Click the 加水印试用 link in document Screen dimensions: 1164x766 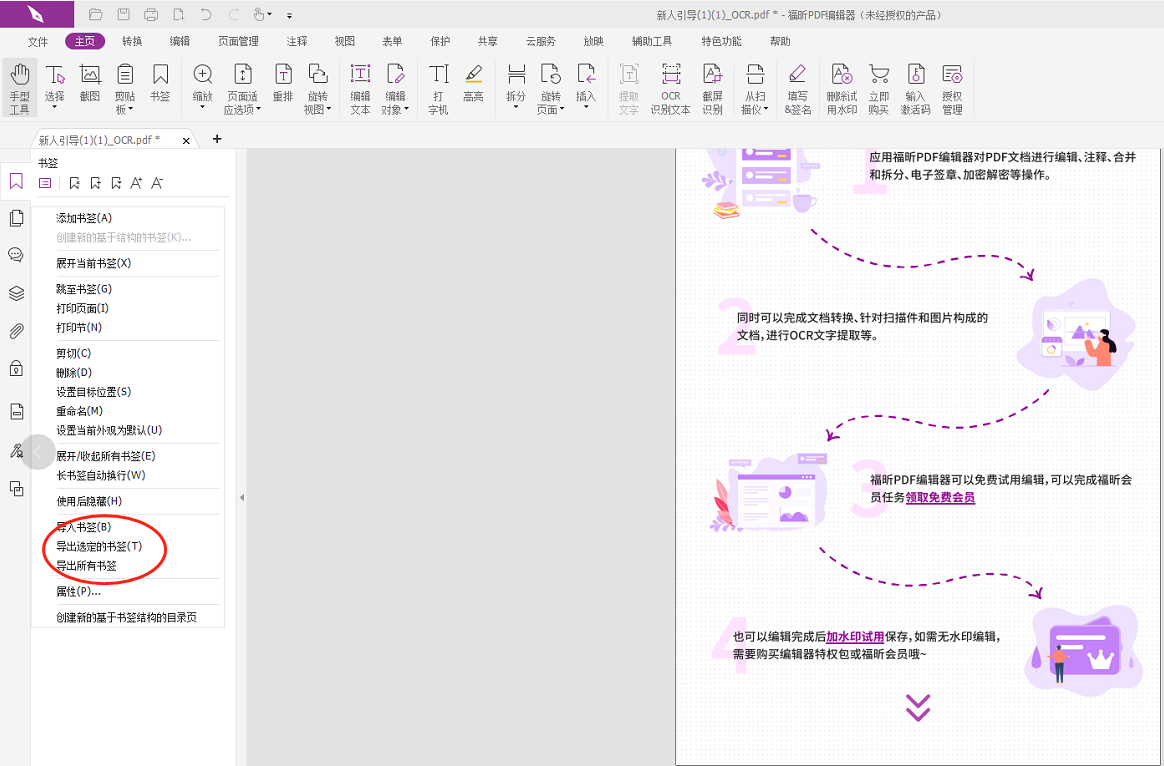pyautogui.click(x=855, y=636)
